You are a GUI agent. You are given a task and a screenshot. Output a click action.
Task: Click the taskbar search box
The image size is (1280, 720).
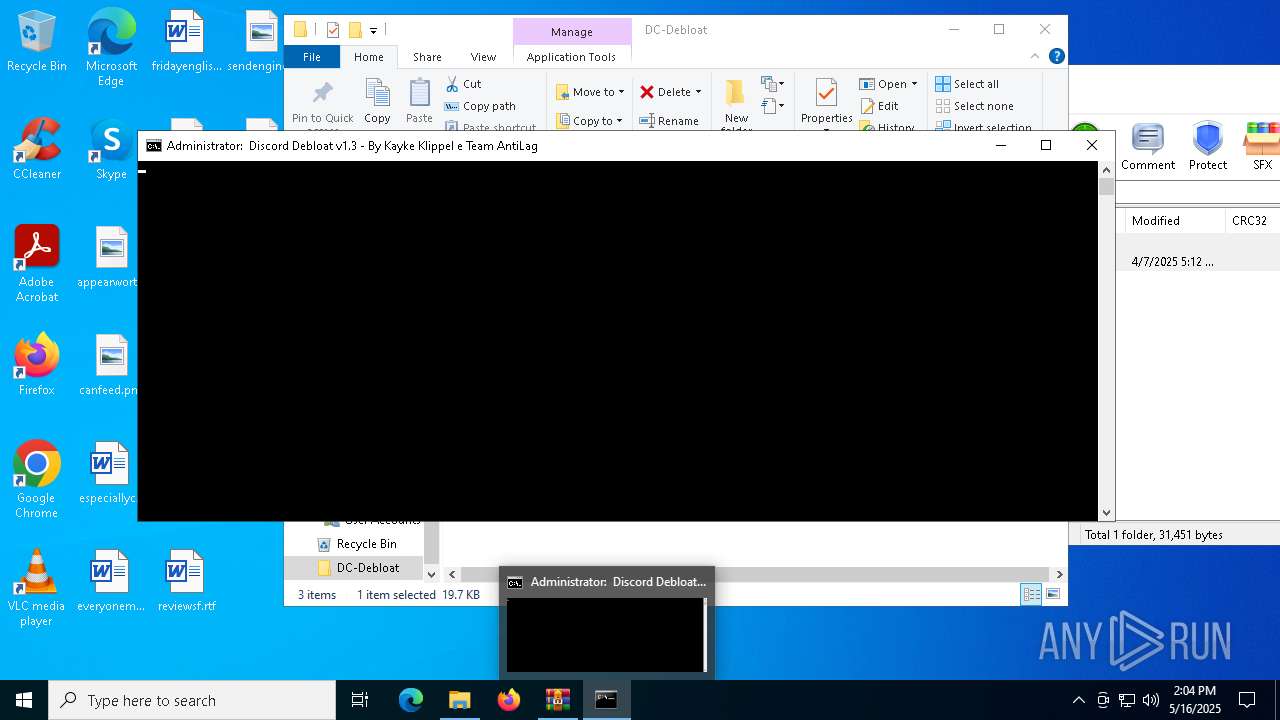[192, 700]
